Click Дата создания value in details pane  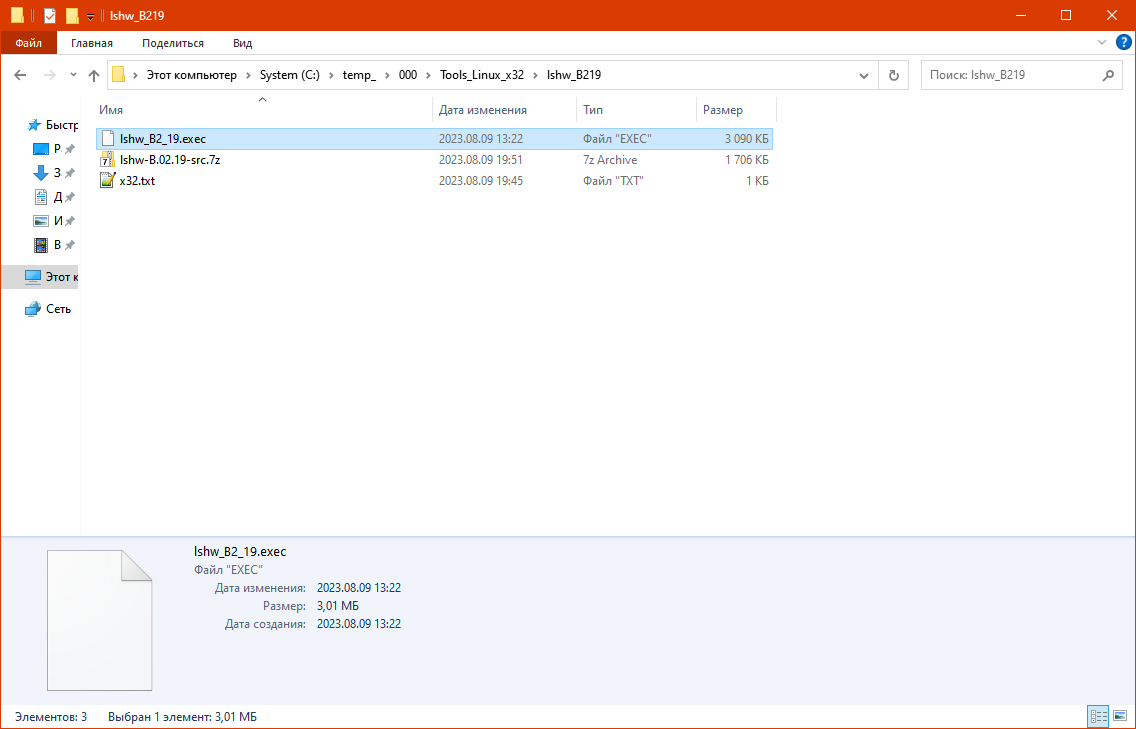click(x=359, y=623)
